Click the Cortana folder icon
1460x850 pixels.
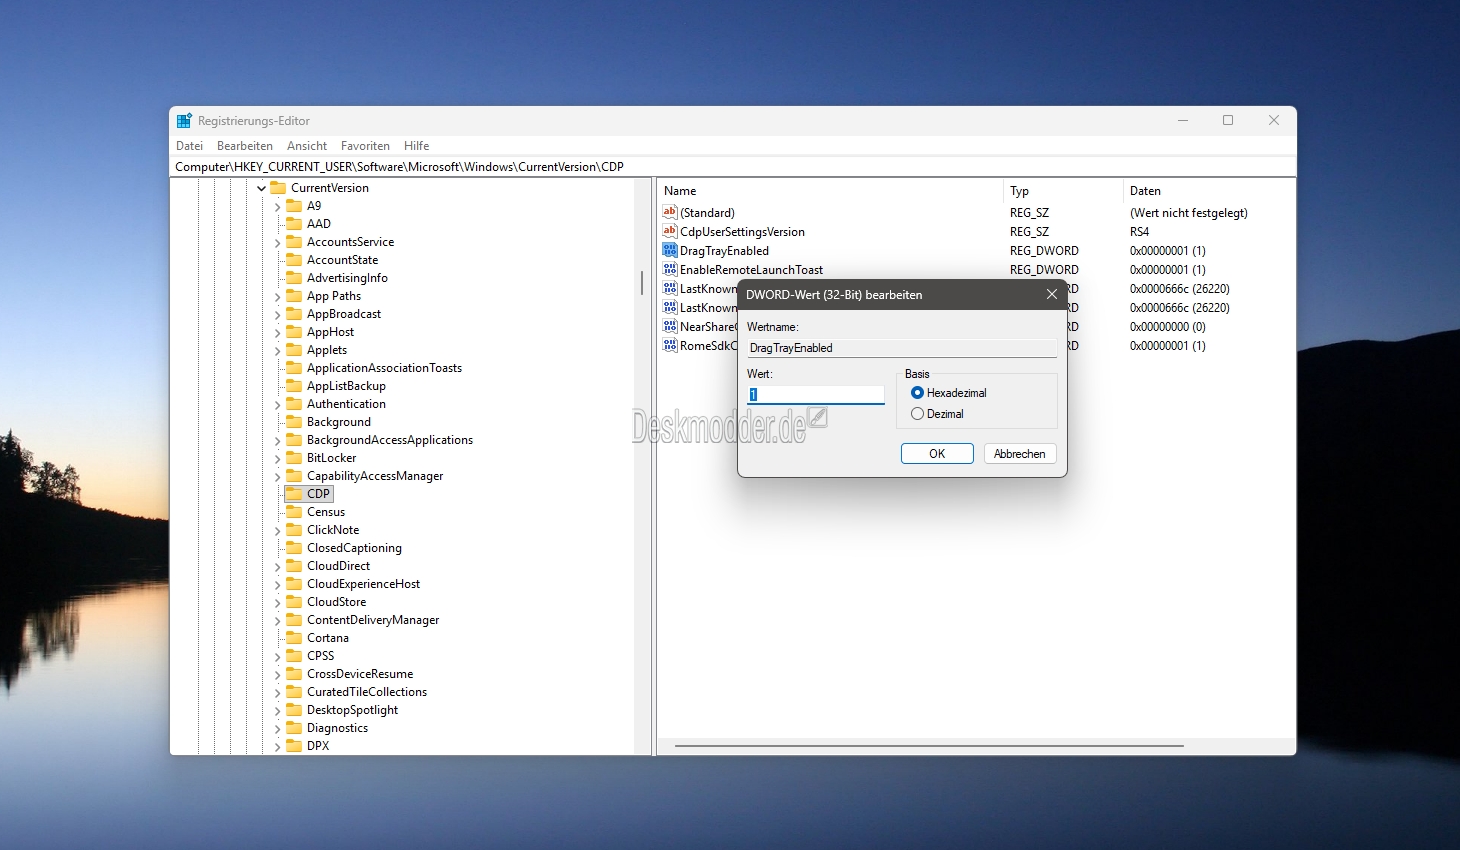(x=294, y=638)
